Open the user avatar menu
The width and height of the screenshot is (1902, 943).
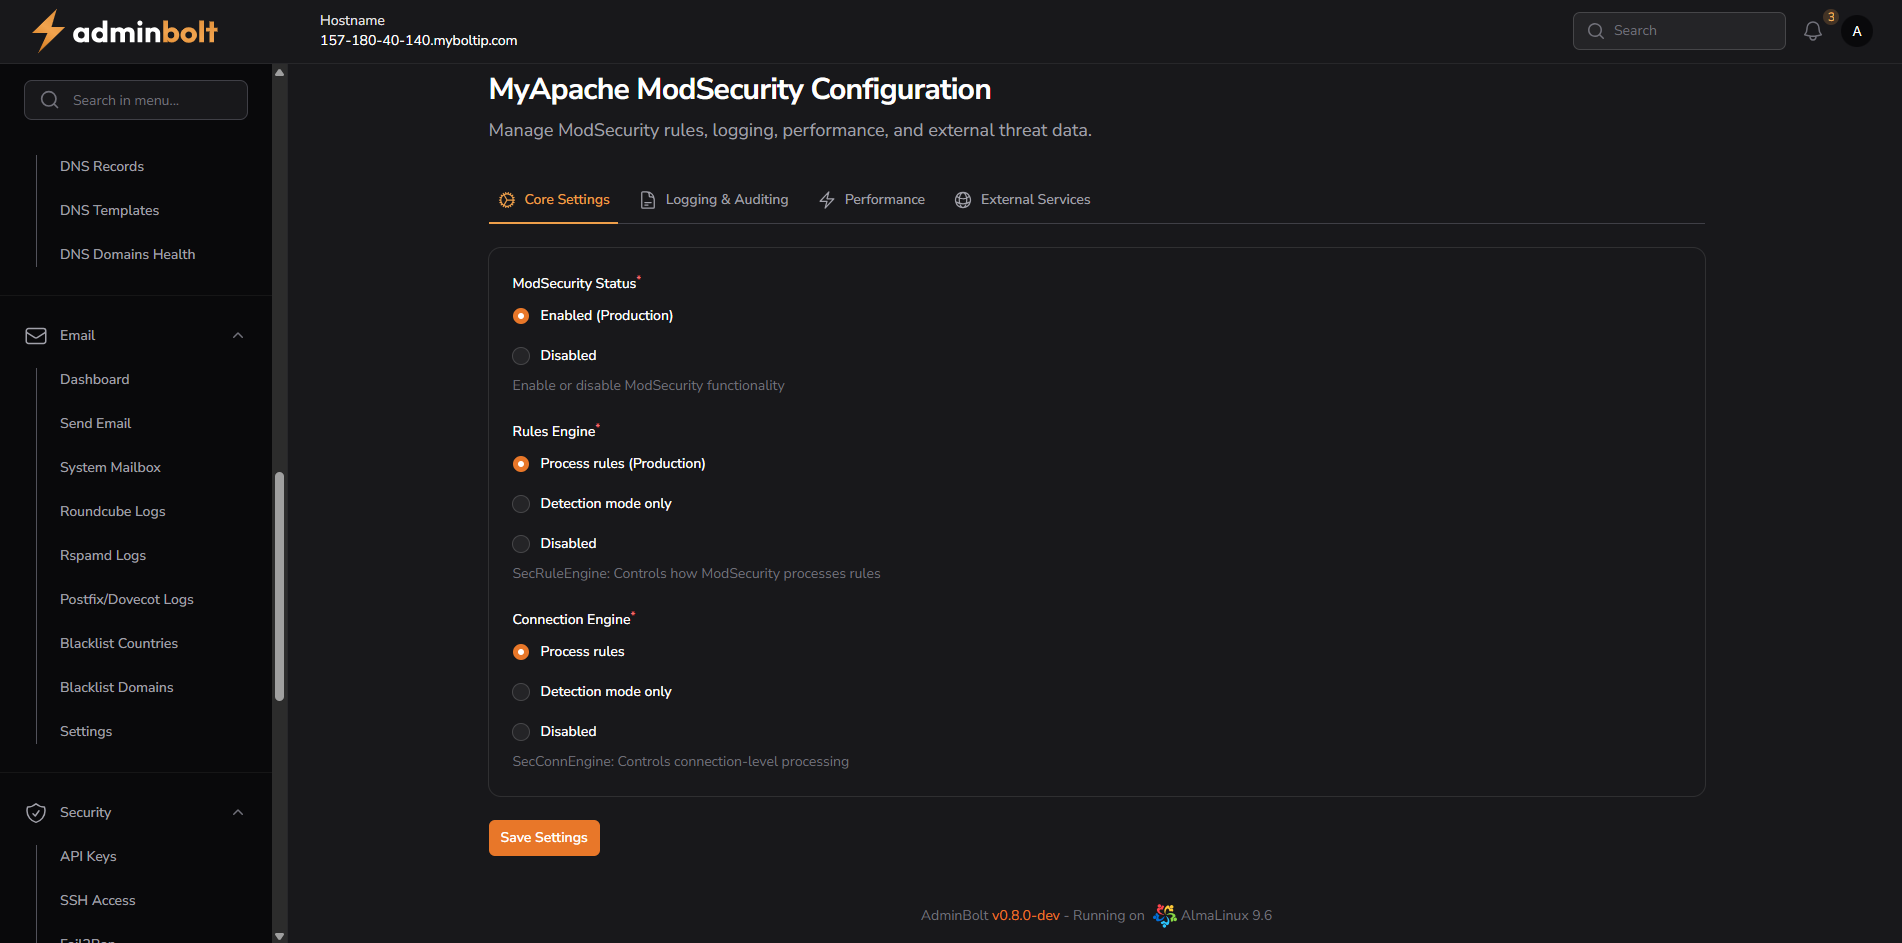tap(1857, 31)
